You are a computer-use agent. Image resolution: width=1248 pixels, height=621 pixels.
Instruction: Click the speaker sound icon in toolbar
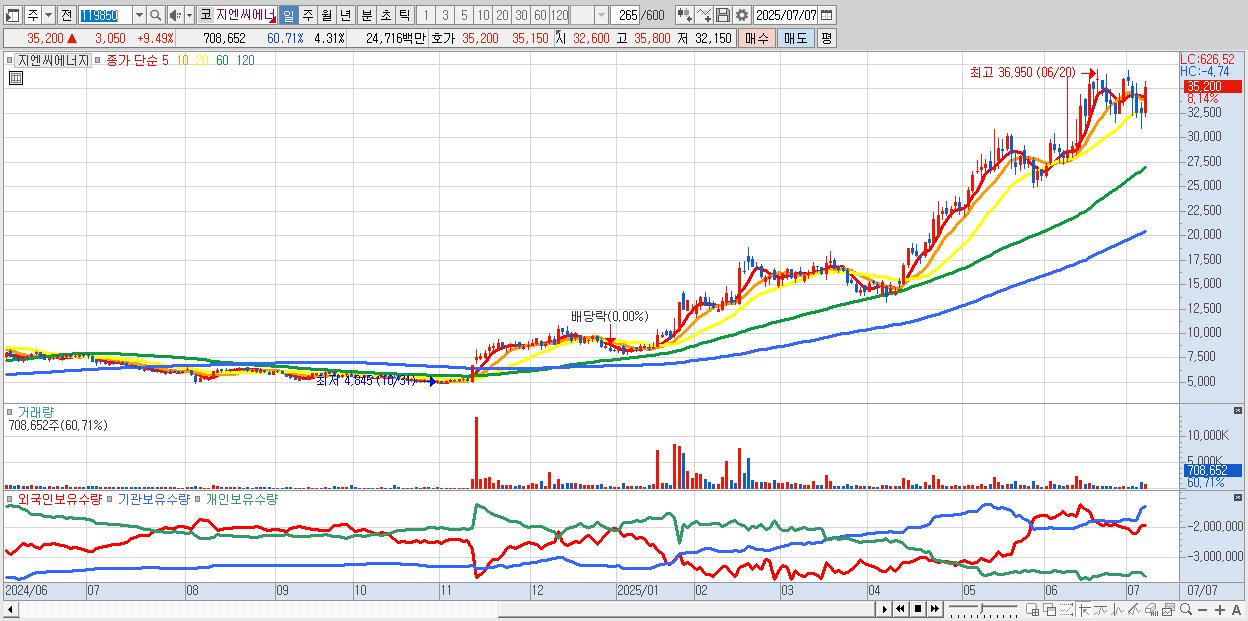(x=174, y=15)
